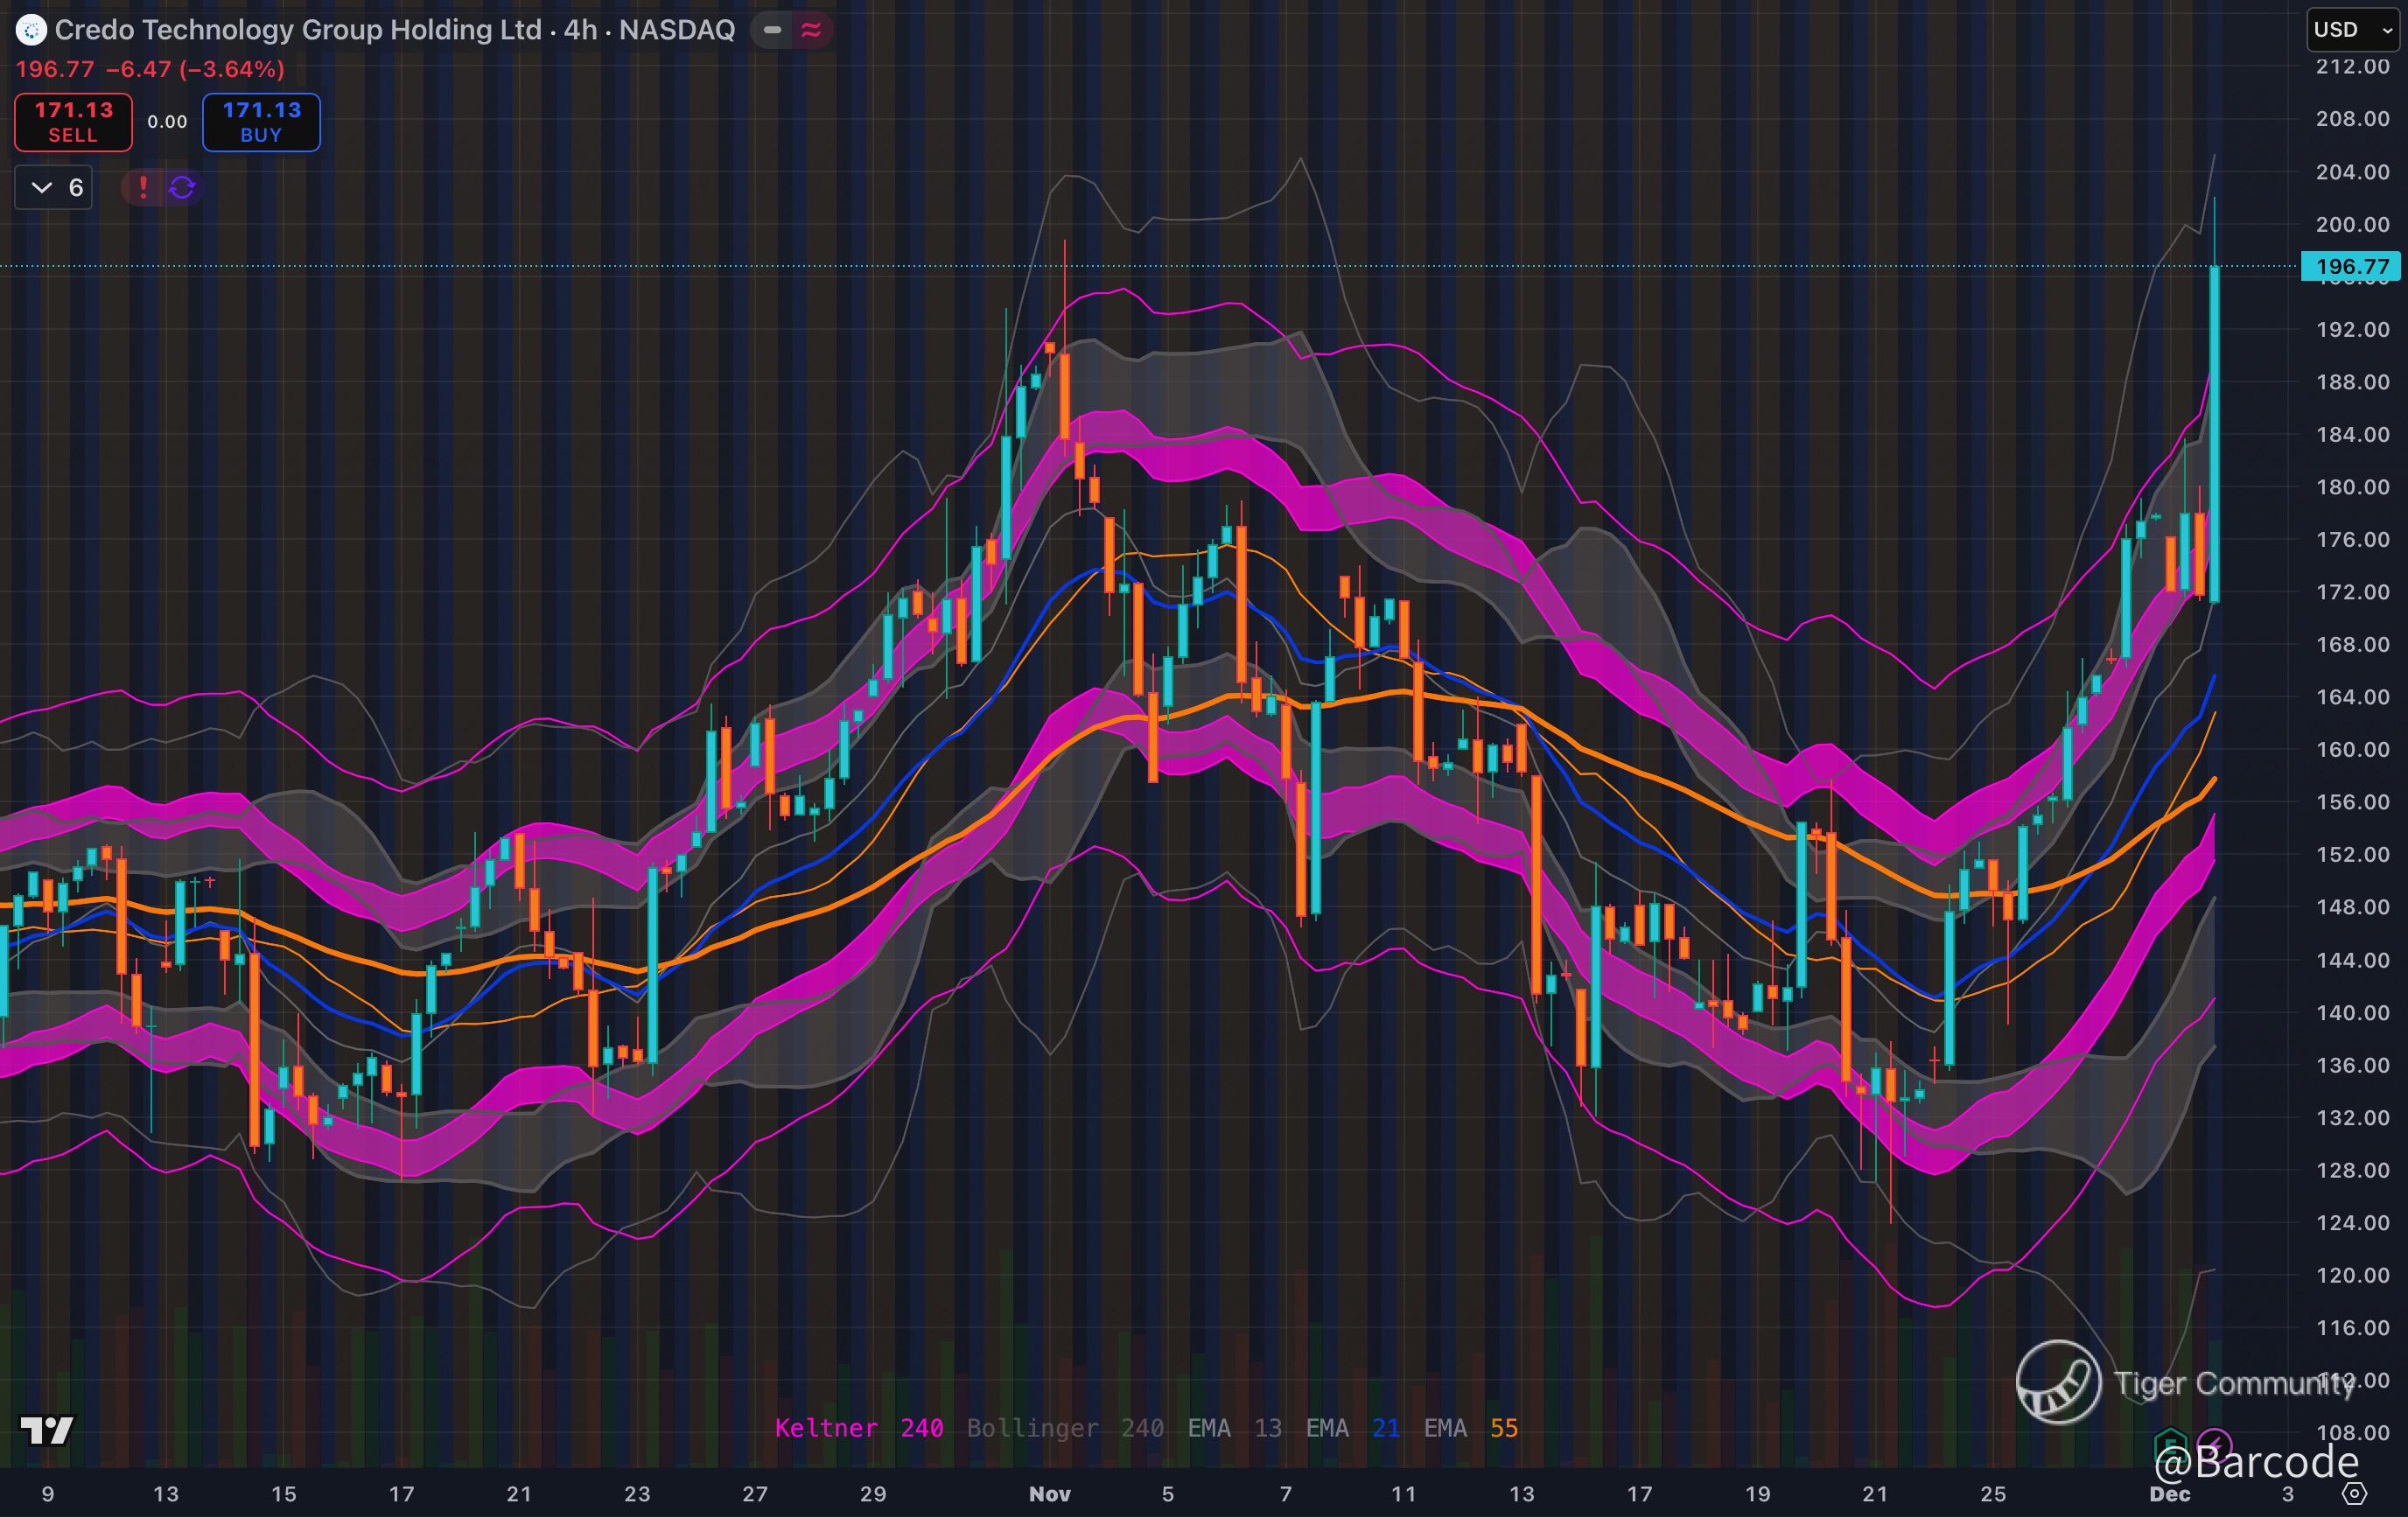Image resolution: width=2408 pixels, height=1518 pixels.
Task: Click the green earnings E marker icon
Action: click(x=2169, y=1444)
